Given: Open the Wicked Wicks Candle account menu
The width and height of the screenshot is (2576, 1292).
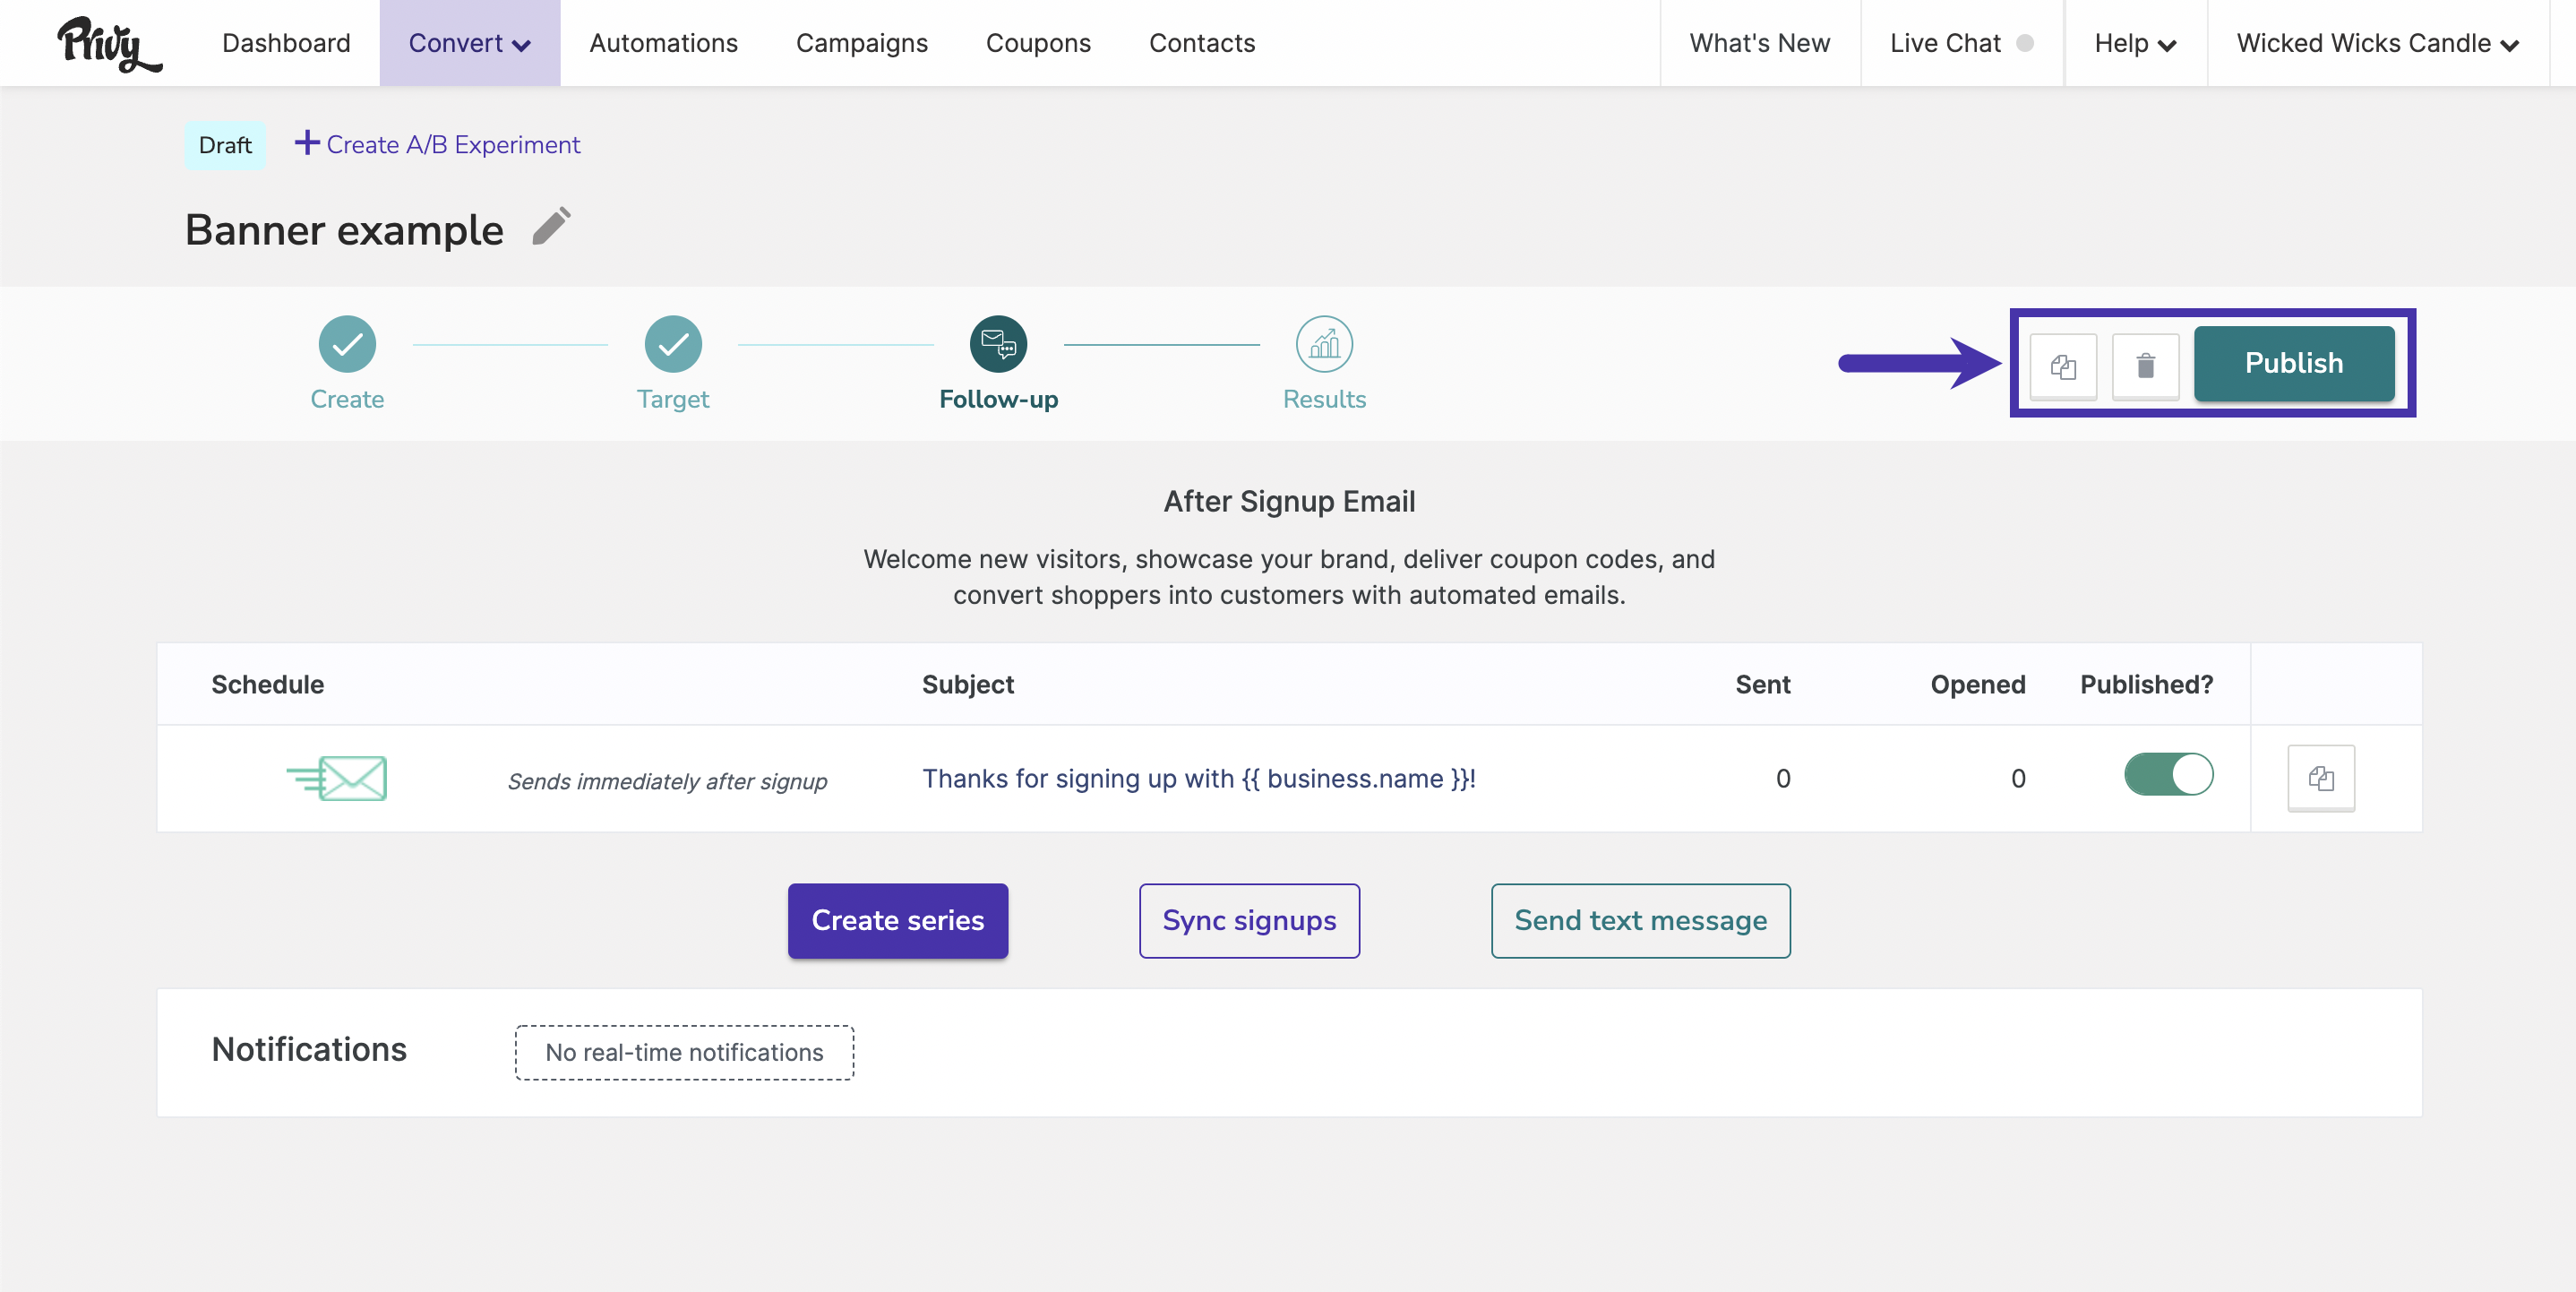Looking at the screenshot, I should [2377, 43].
